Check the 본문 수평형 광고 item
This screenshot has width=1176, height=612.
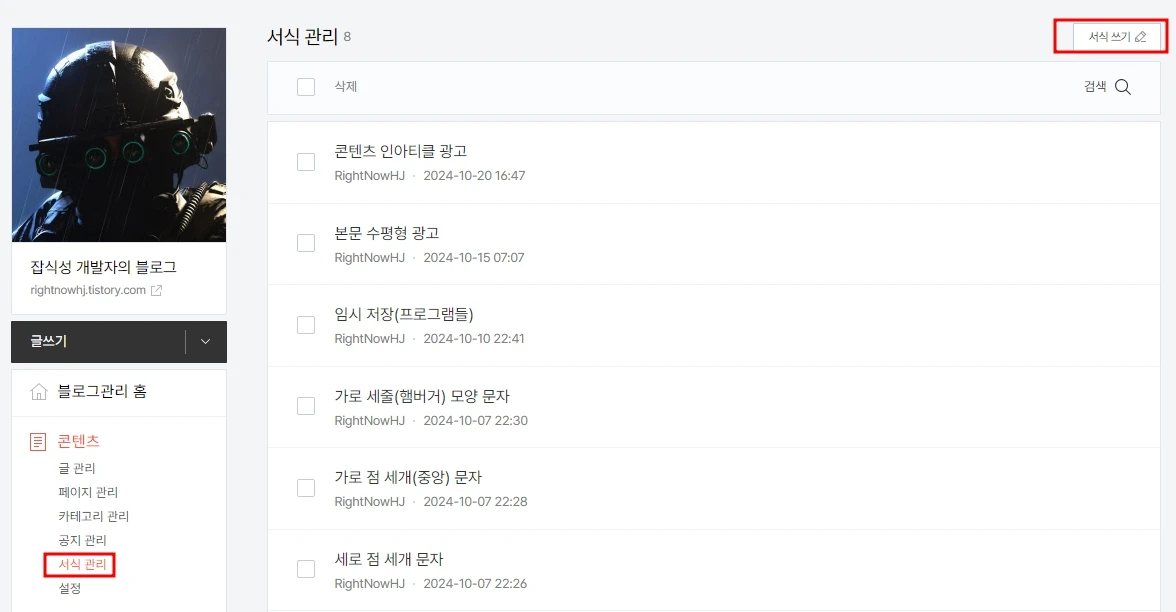pos(305,243)
